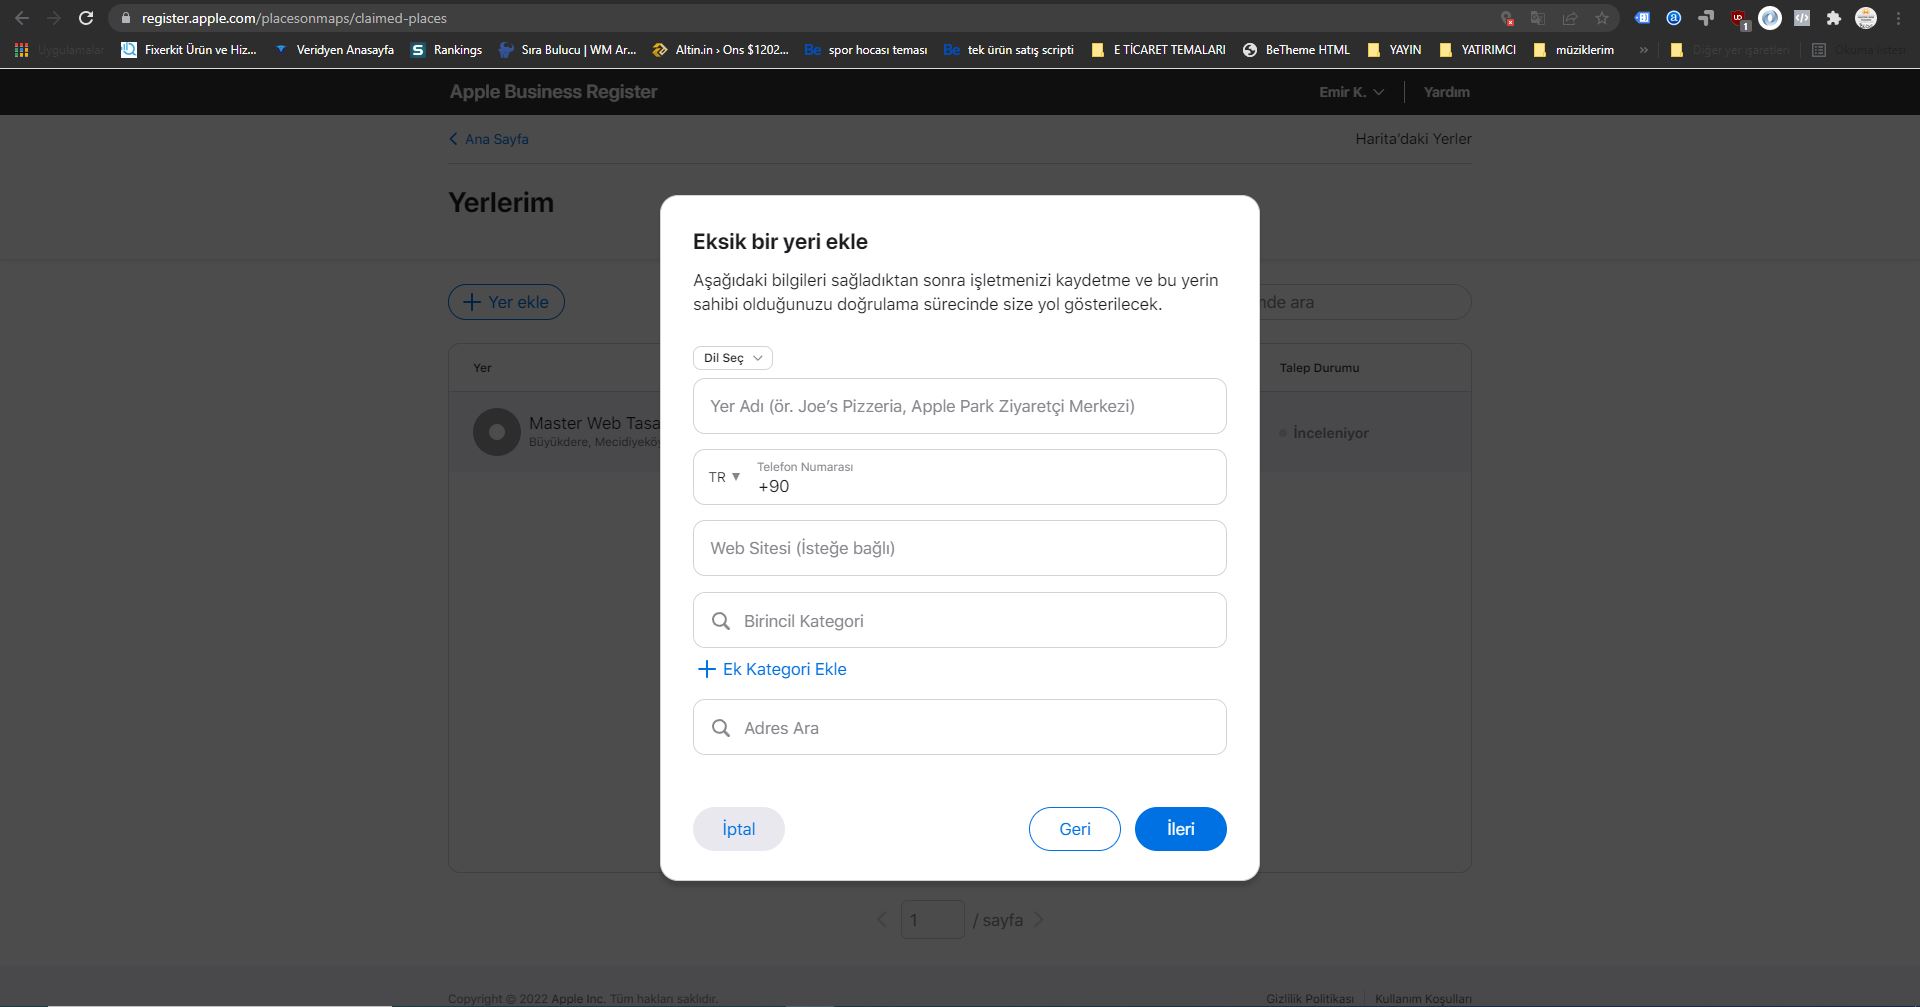This screenshot has width=1920, height=1007.
Task: Go back via Ana Sayfa link
Action: click(489, 139)
